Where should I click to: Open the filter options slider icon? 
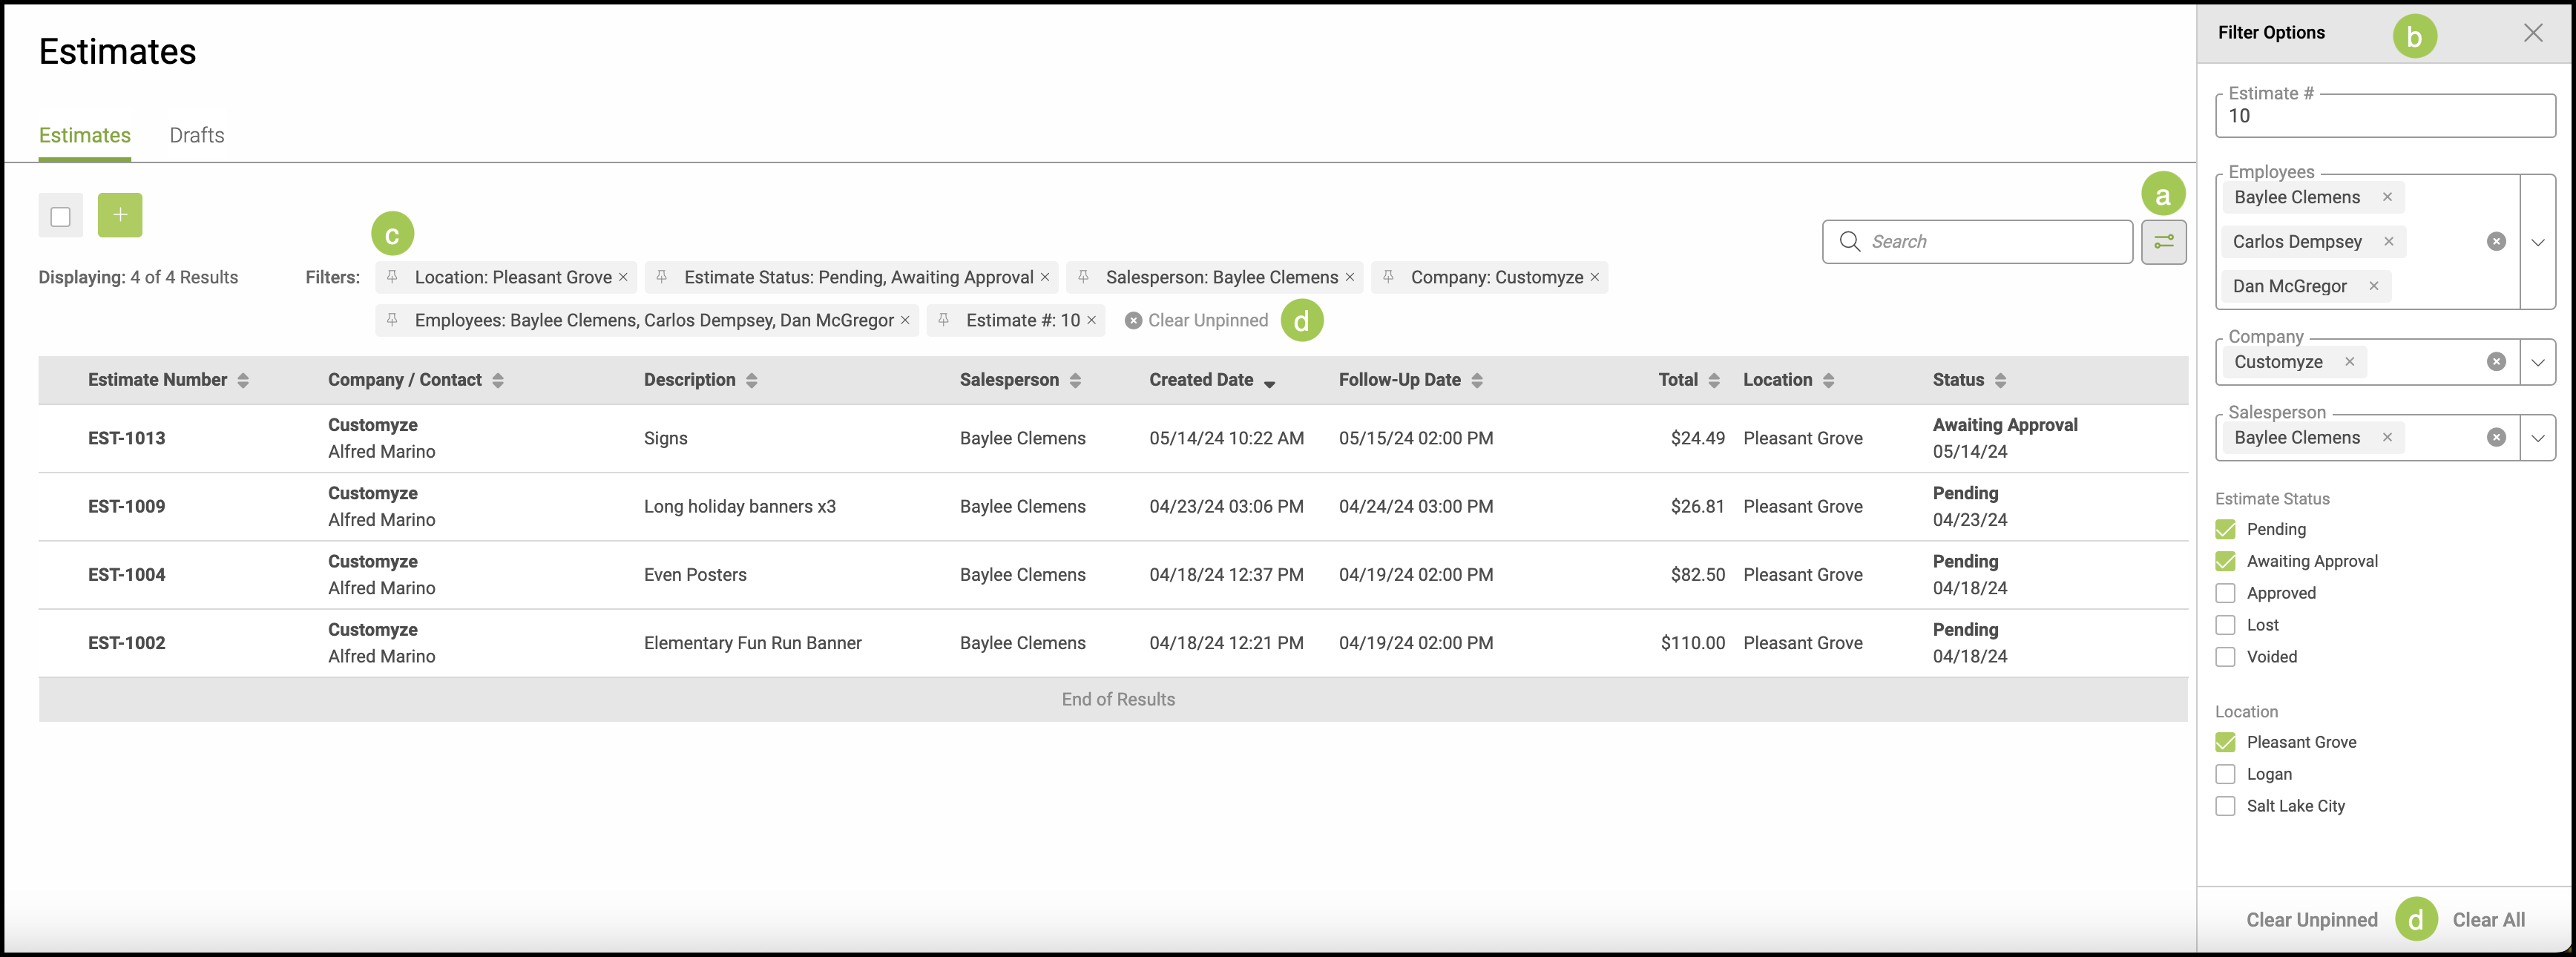click(2163, 242)
